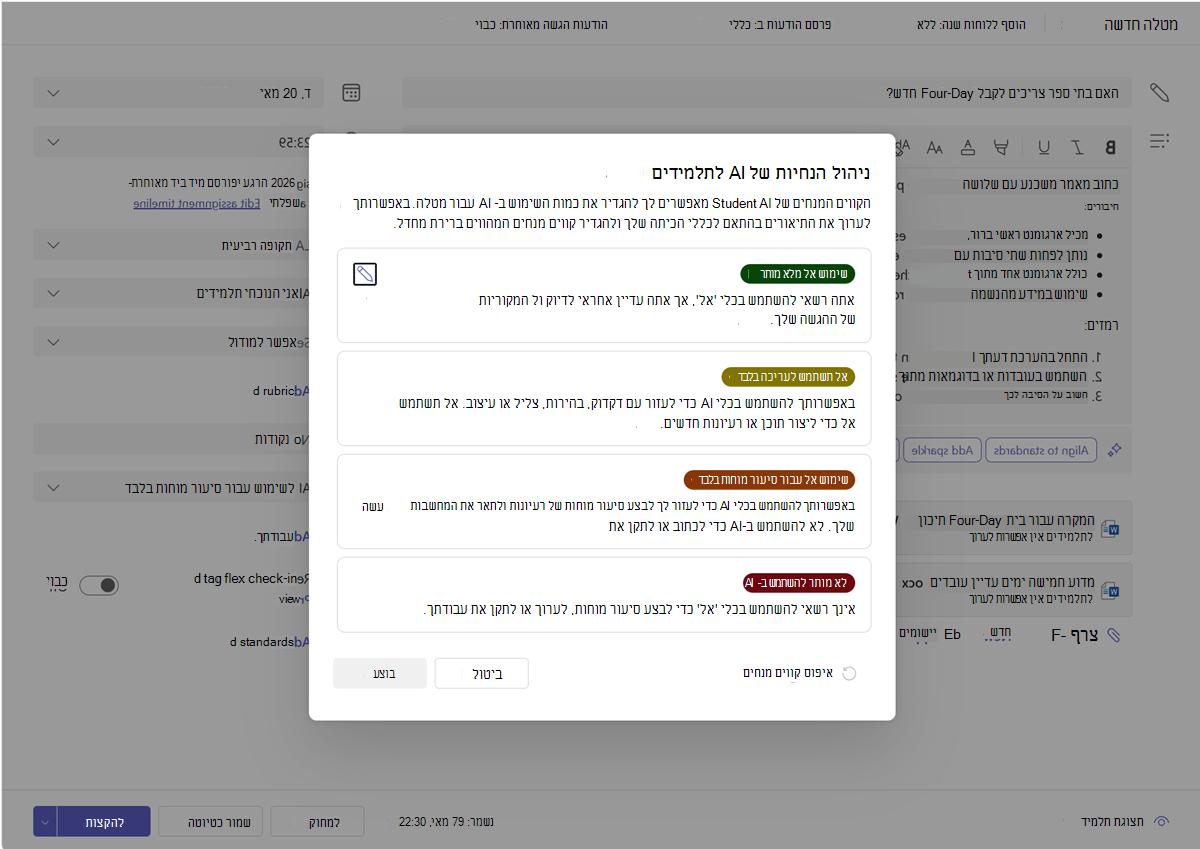Toggle bold formatting B icon
The image size is (1200, 849).
tap(1109, 148)
